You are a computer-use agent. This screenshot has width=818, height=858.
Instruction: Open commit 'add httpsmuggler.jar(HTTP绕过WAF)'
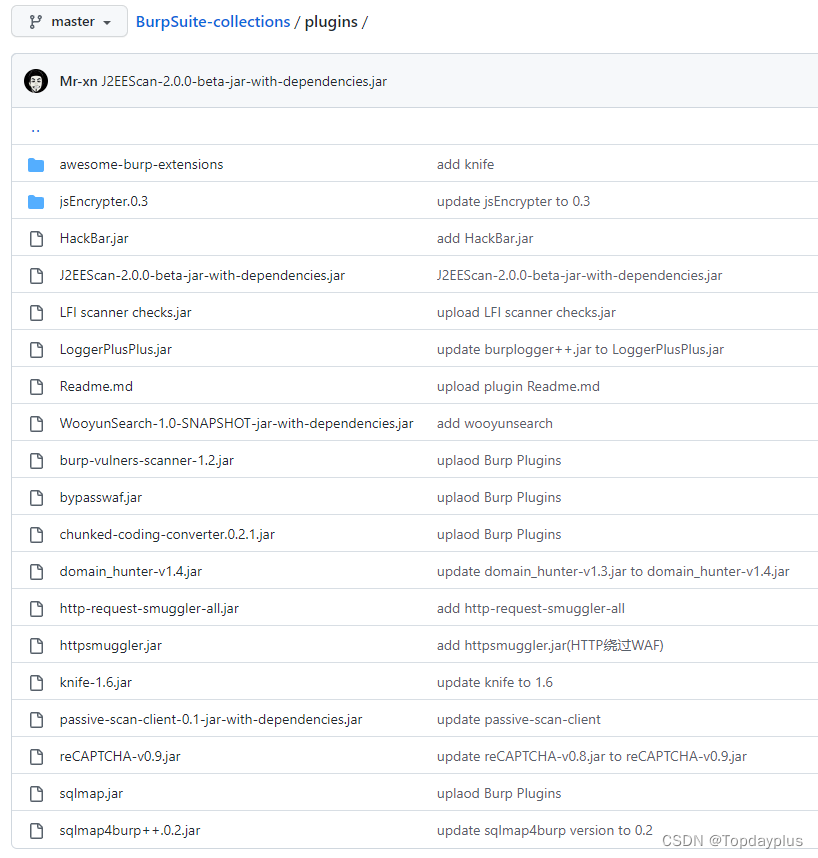[550, 645]
